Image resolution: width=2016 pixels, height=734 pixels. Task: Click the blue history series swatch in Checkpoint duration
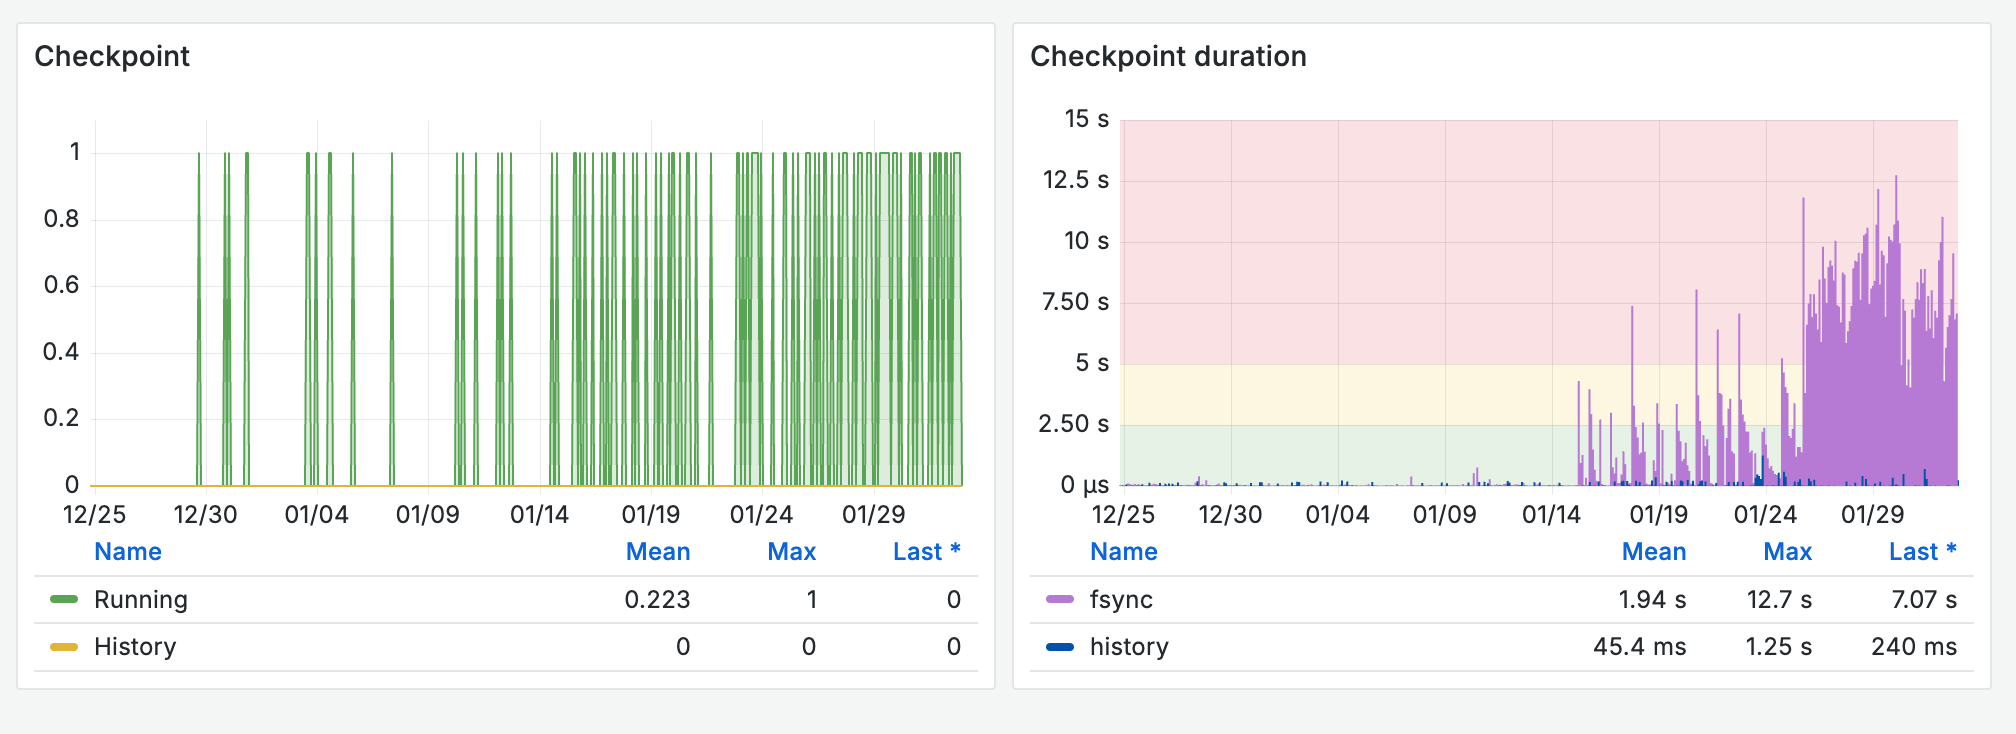point(1060,647)
